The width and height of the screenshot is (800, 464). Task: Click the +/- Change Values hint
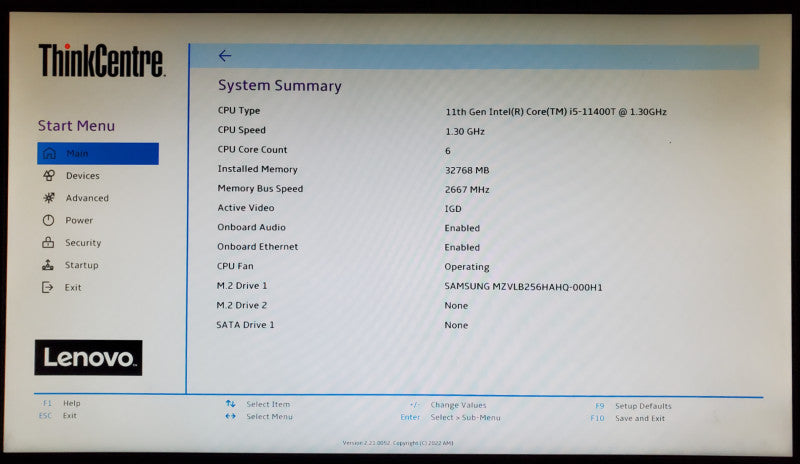coord(448,405)
